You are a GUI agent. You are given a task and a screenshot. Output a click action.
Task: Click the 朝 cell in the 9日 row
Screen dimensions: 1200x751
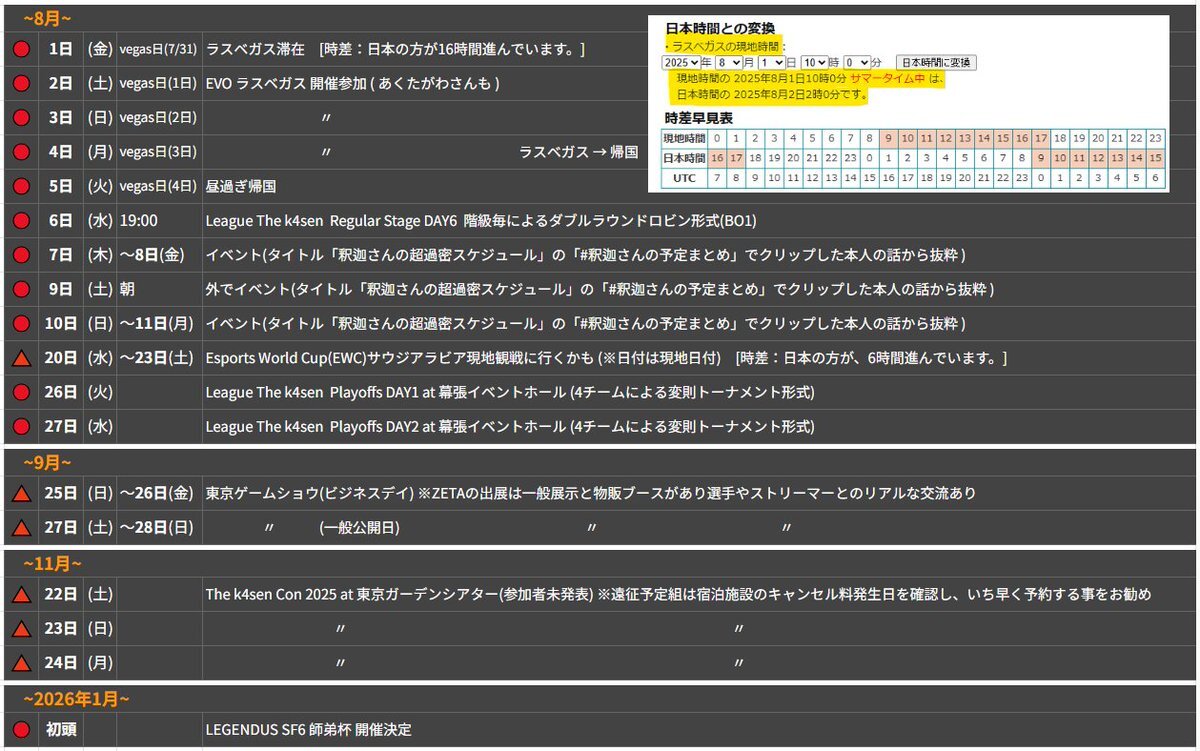pyautogui.click(x=159, y=290)
